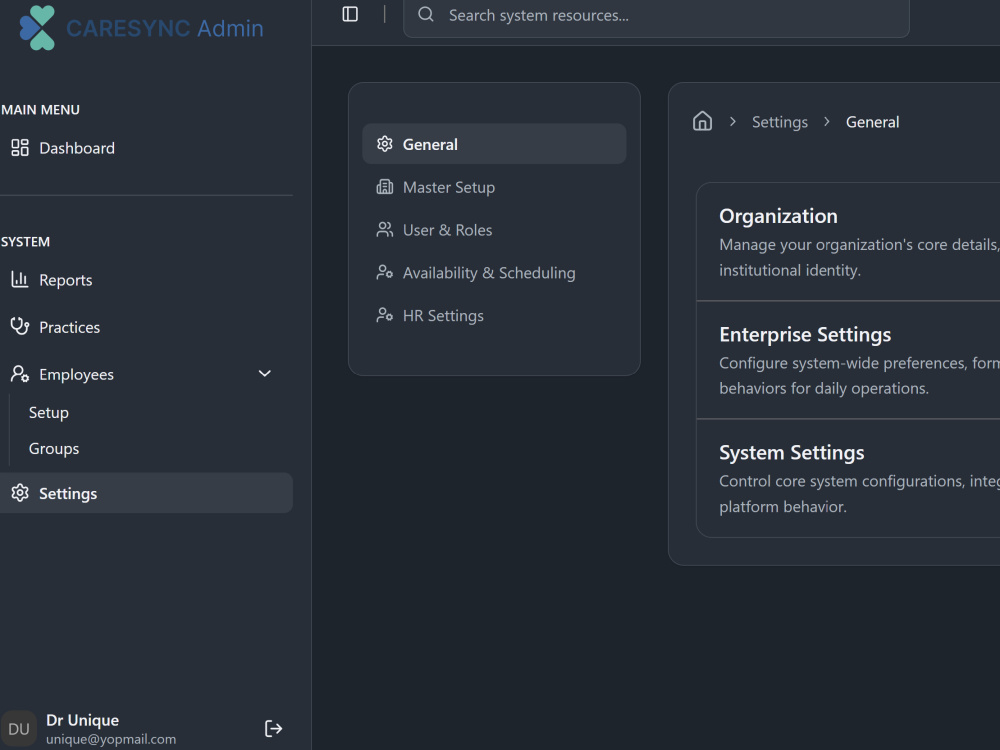The image size is (1000, 750).
Task: Click the Dr Unique profile name
Action: pos(82,720)
